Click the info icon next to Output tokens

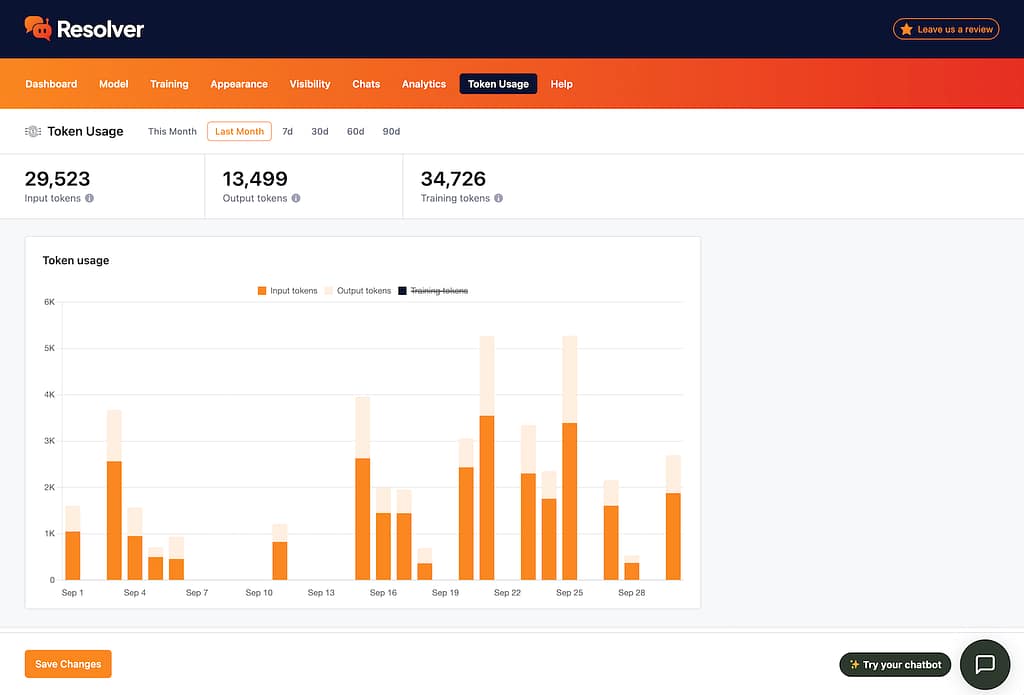(x=296, y=198)
